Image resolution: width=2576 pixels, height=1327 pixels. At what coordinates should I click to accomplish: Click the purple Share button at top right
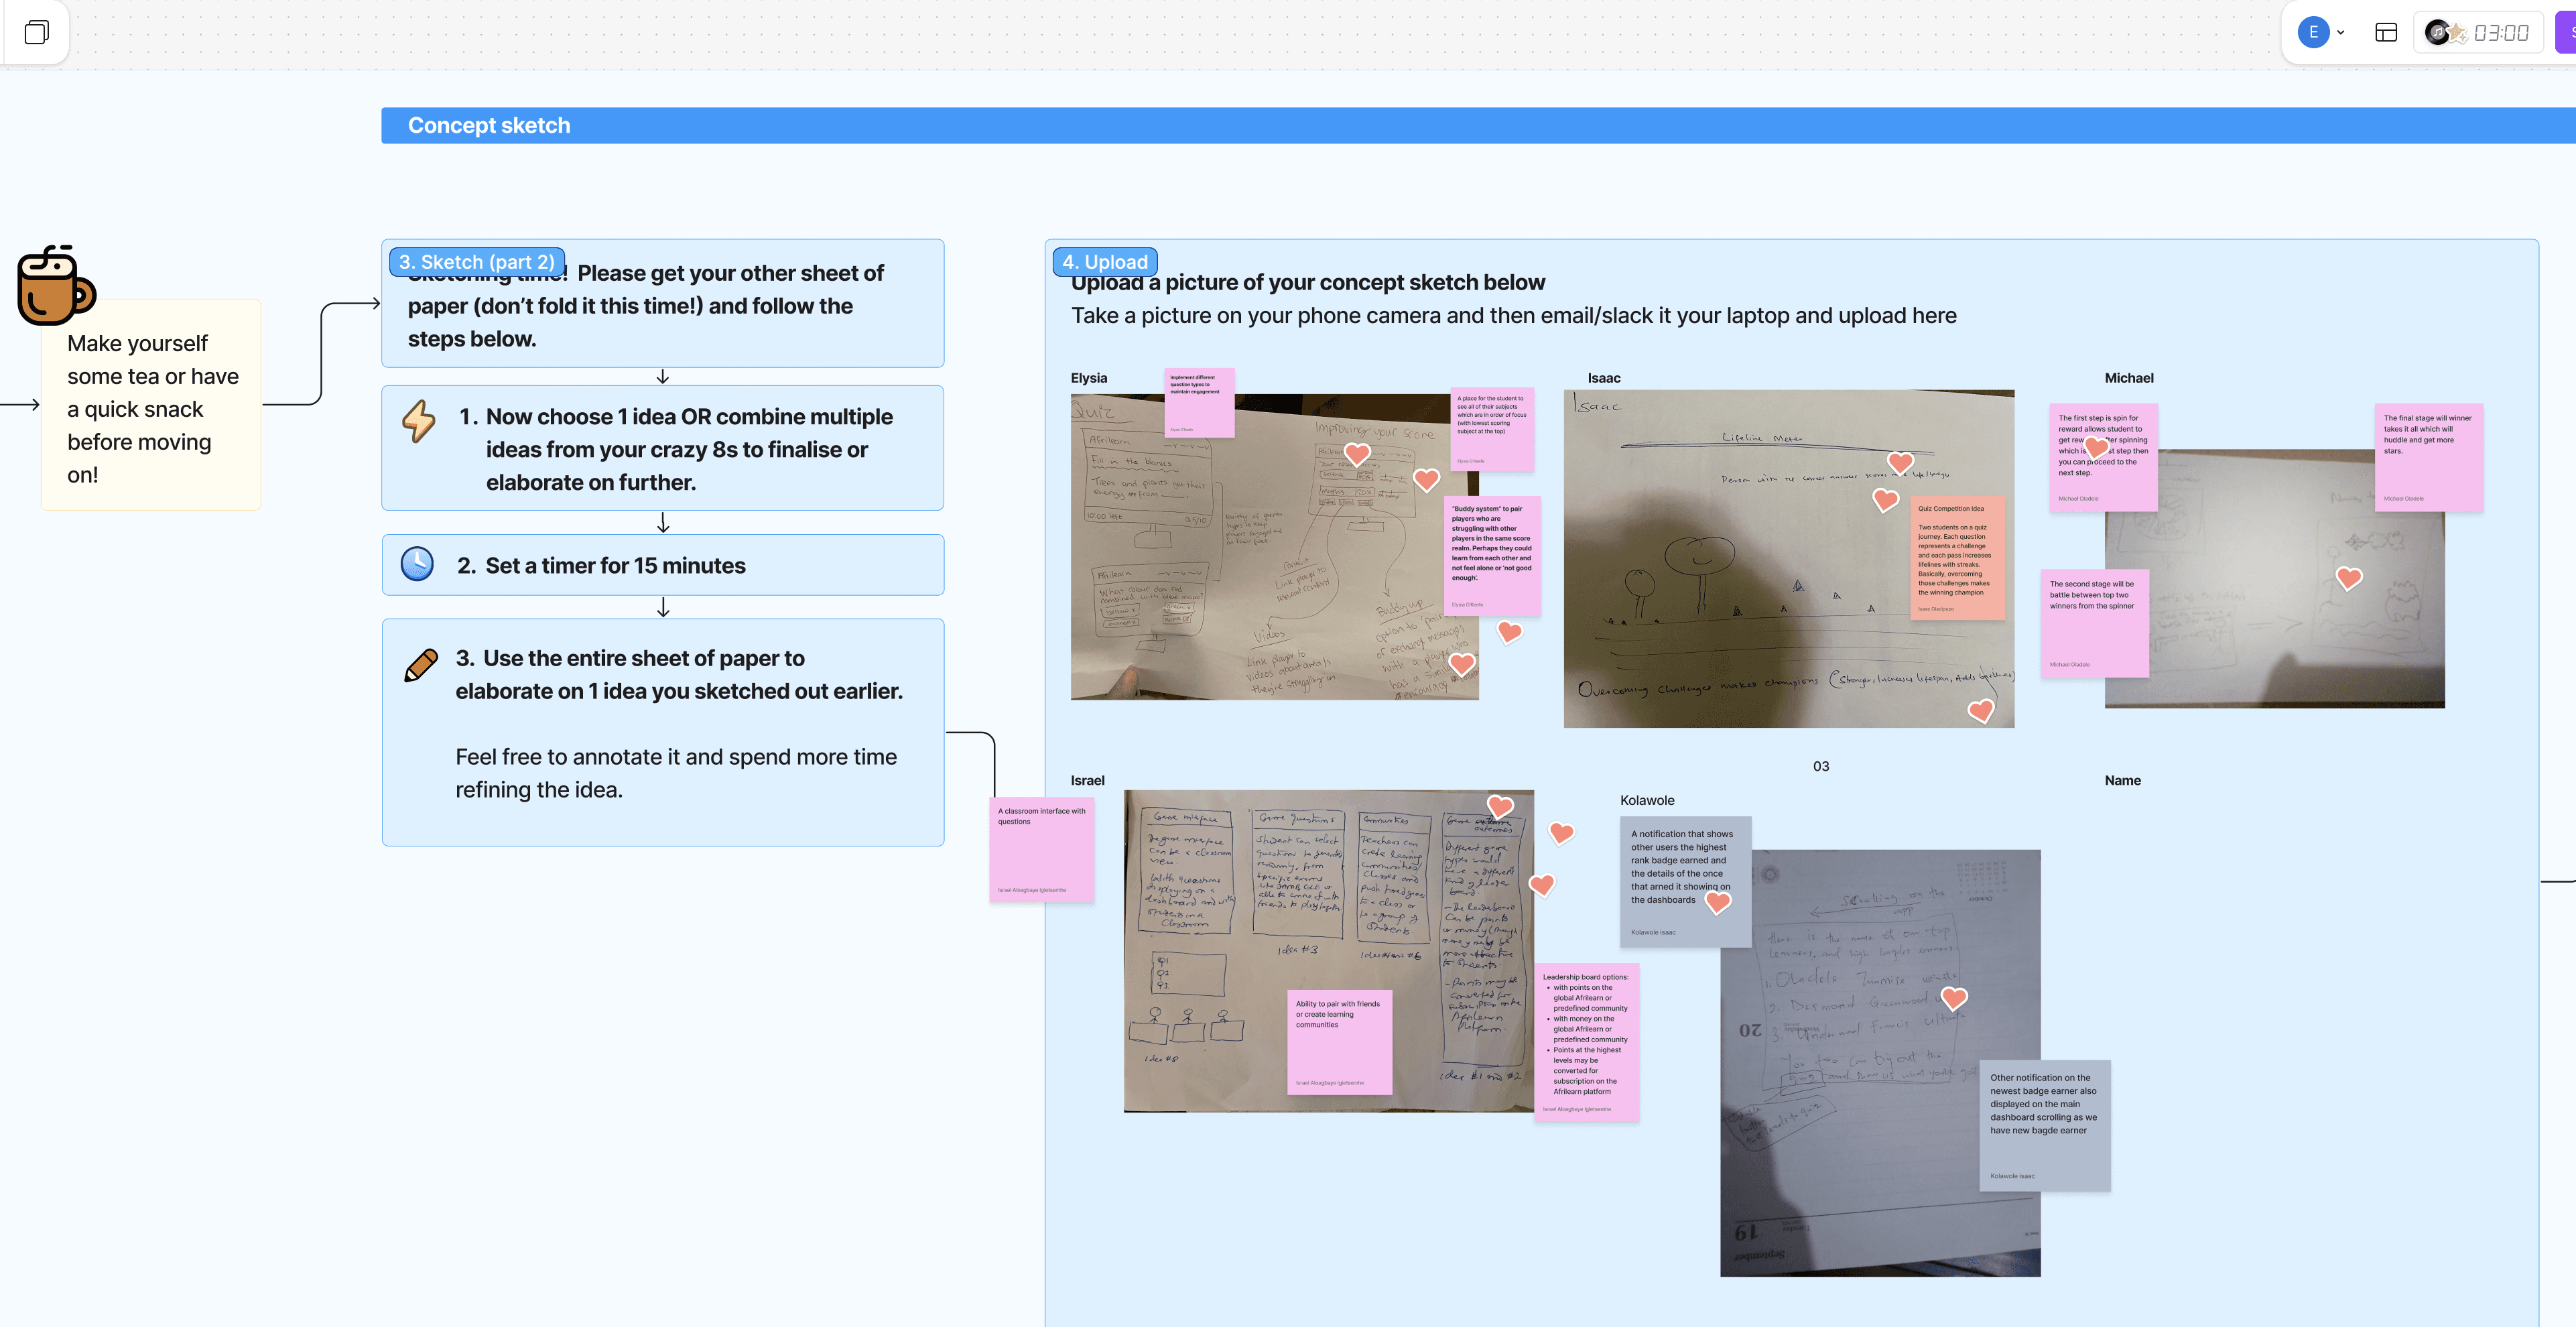coord(2567,33)
